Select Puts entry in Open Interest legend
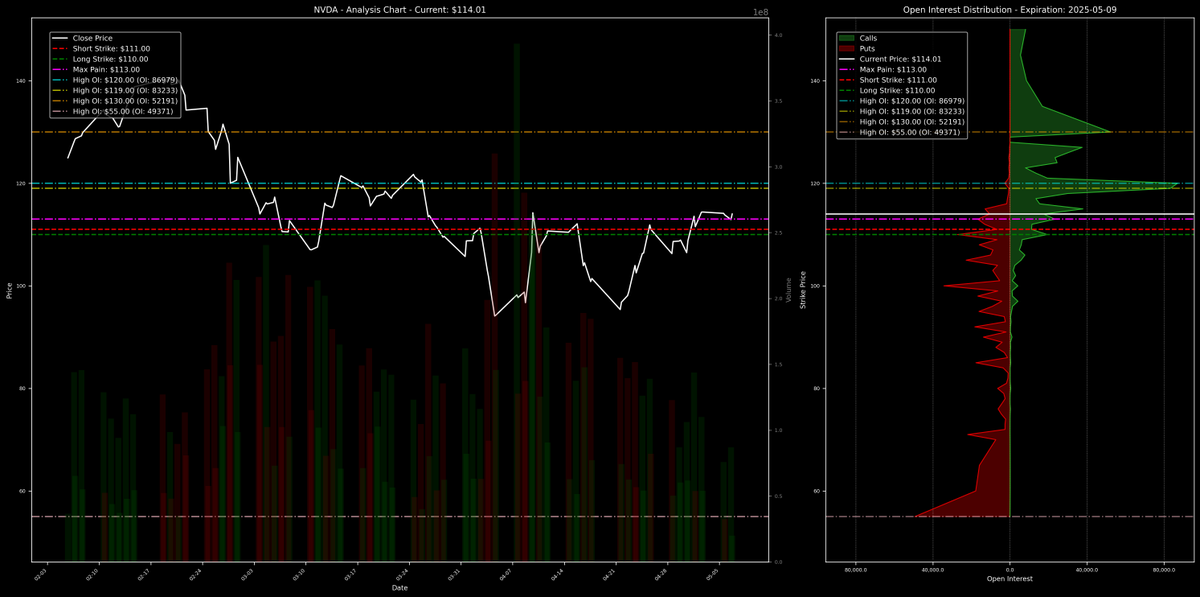This screenshot has width=1200, height=597. 858,48
